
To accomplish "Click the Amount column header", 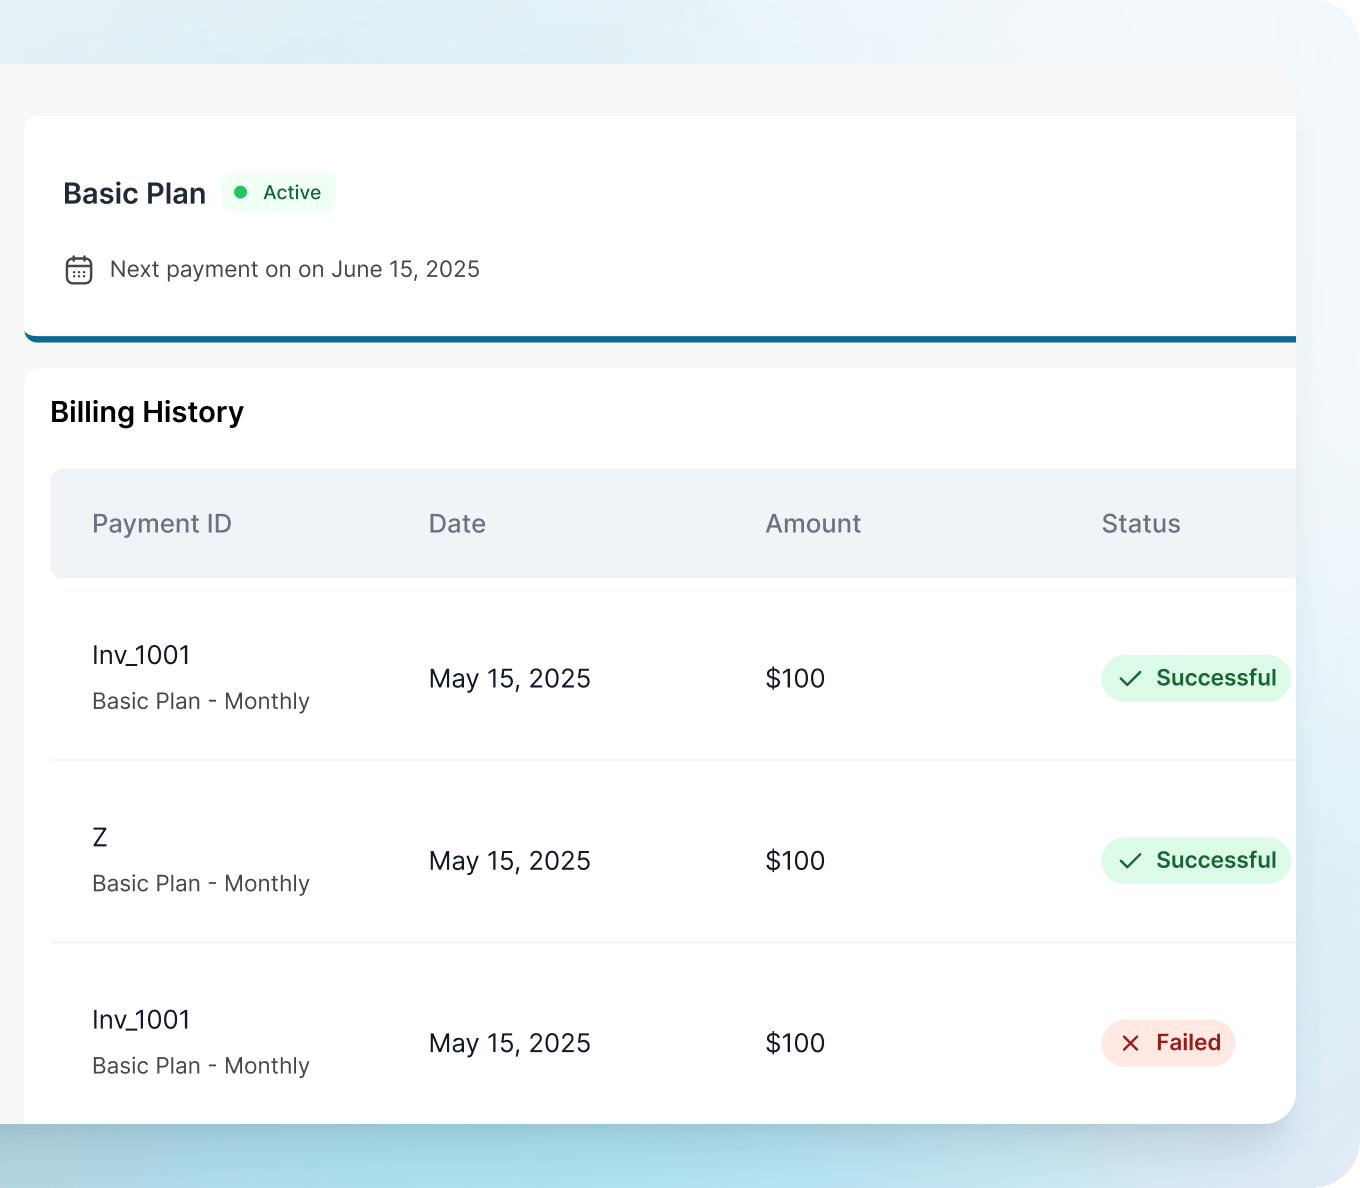I will 813,524.
